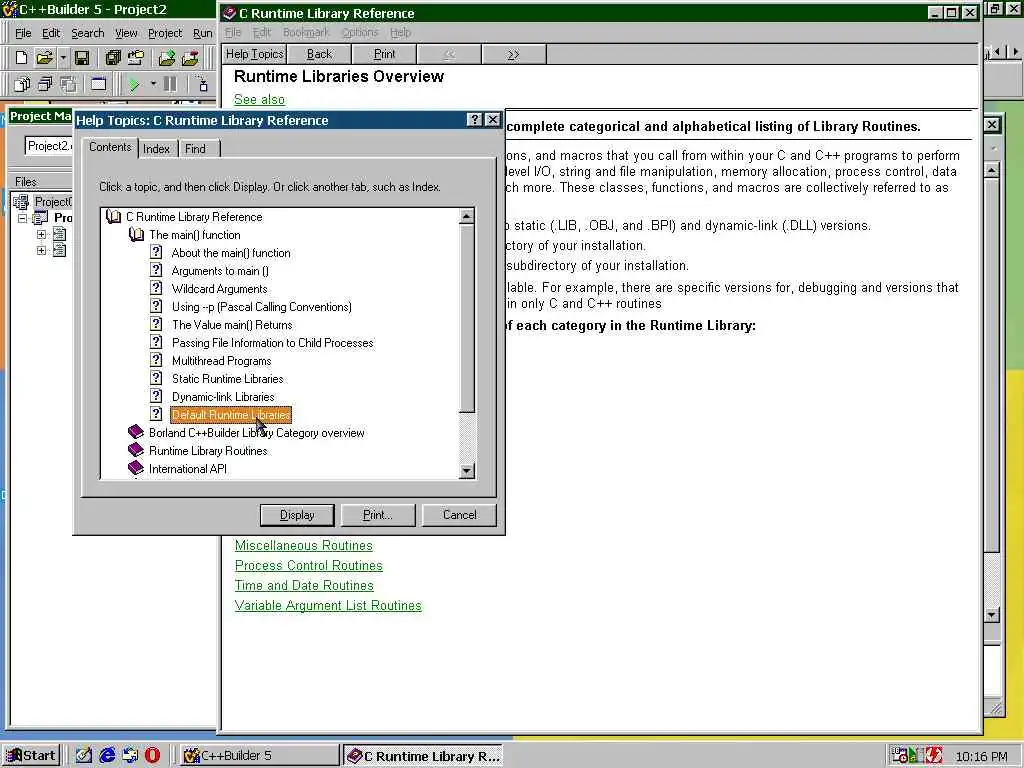Click the Start button on the taskbar

click(x=31, y=756)
